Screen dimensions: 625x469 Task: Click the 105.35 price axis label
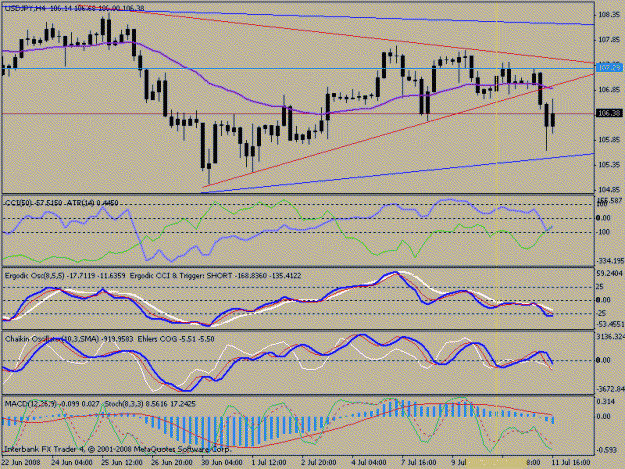coord(608,165)
